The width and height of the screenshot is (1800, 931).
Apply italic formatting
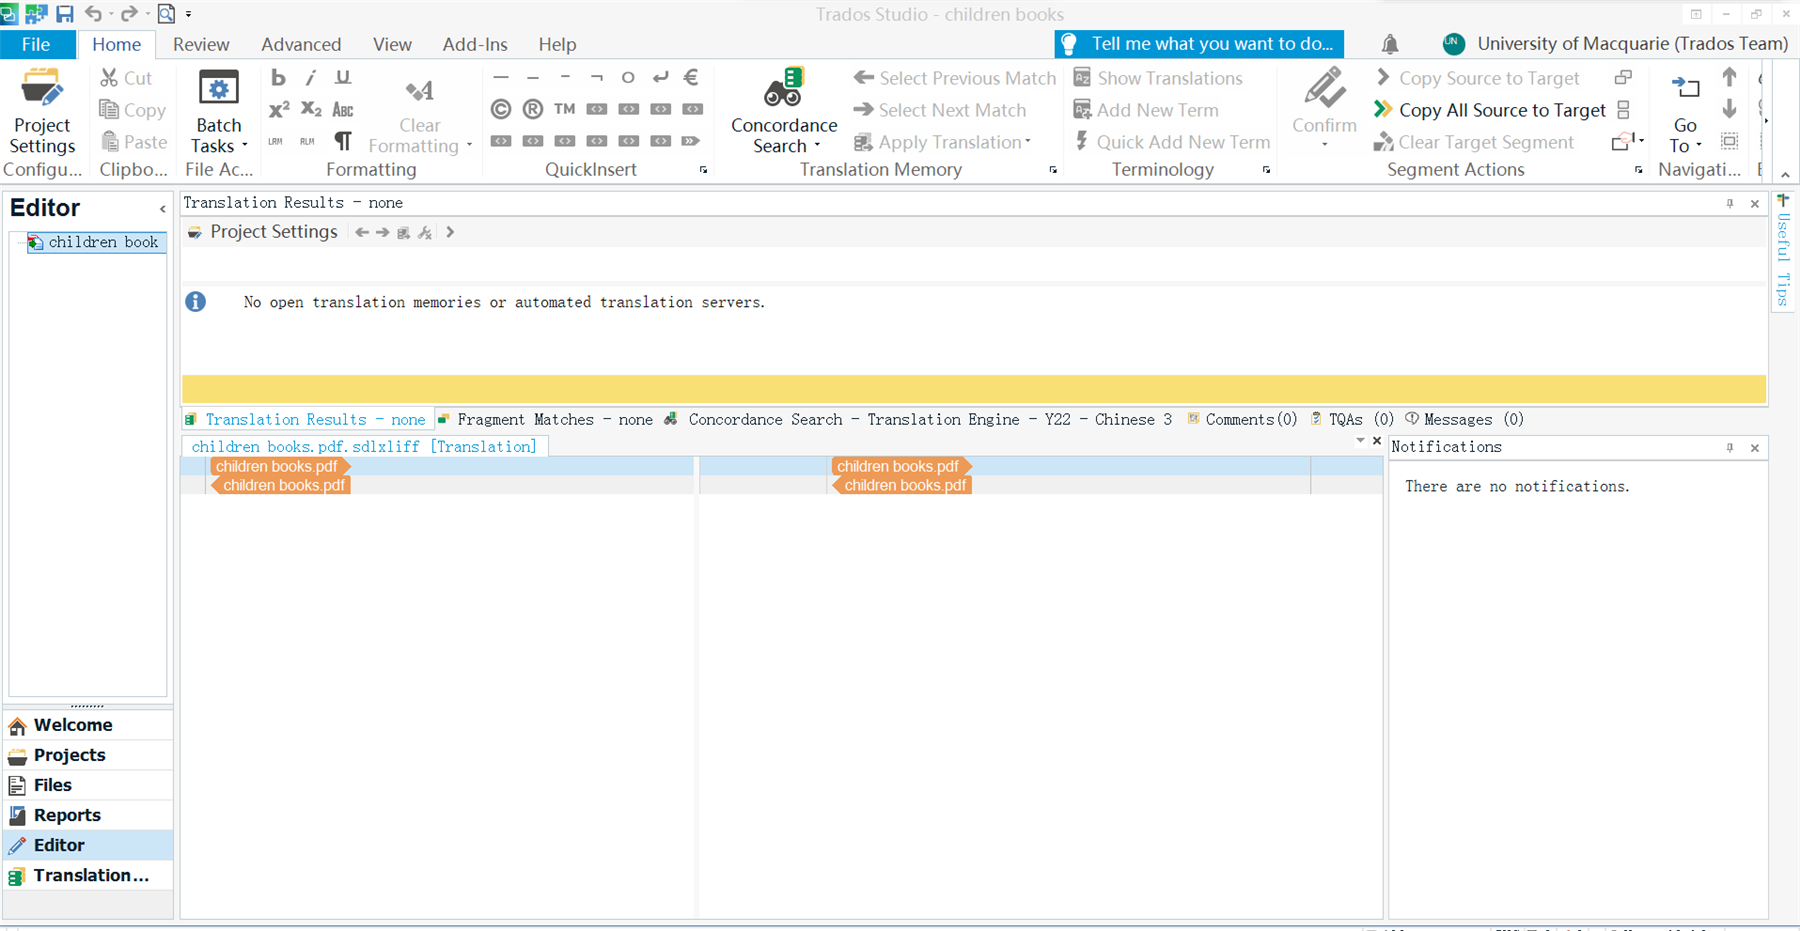click(311, 78)
